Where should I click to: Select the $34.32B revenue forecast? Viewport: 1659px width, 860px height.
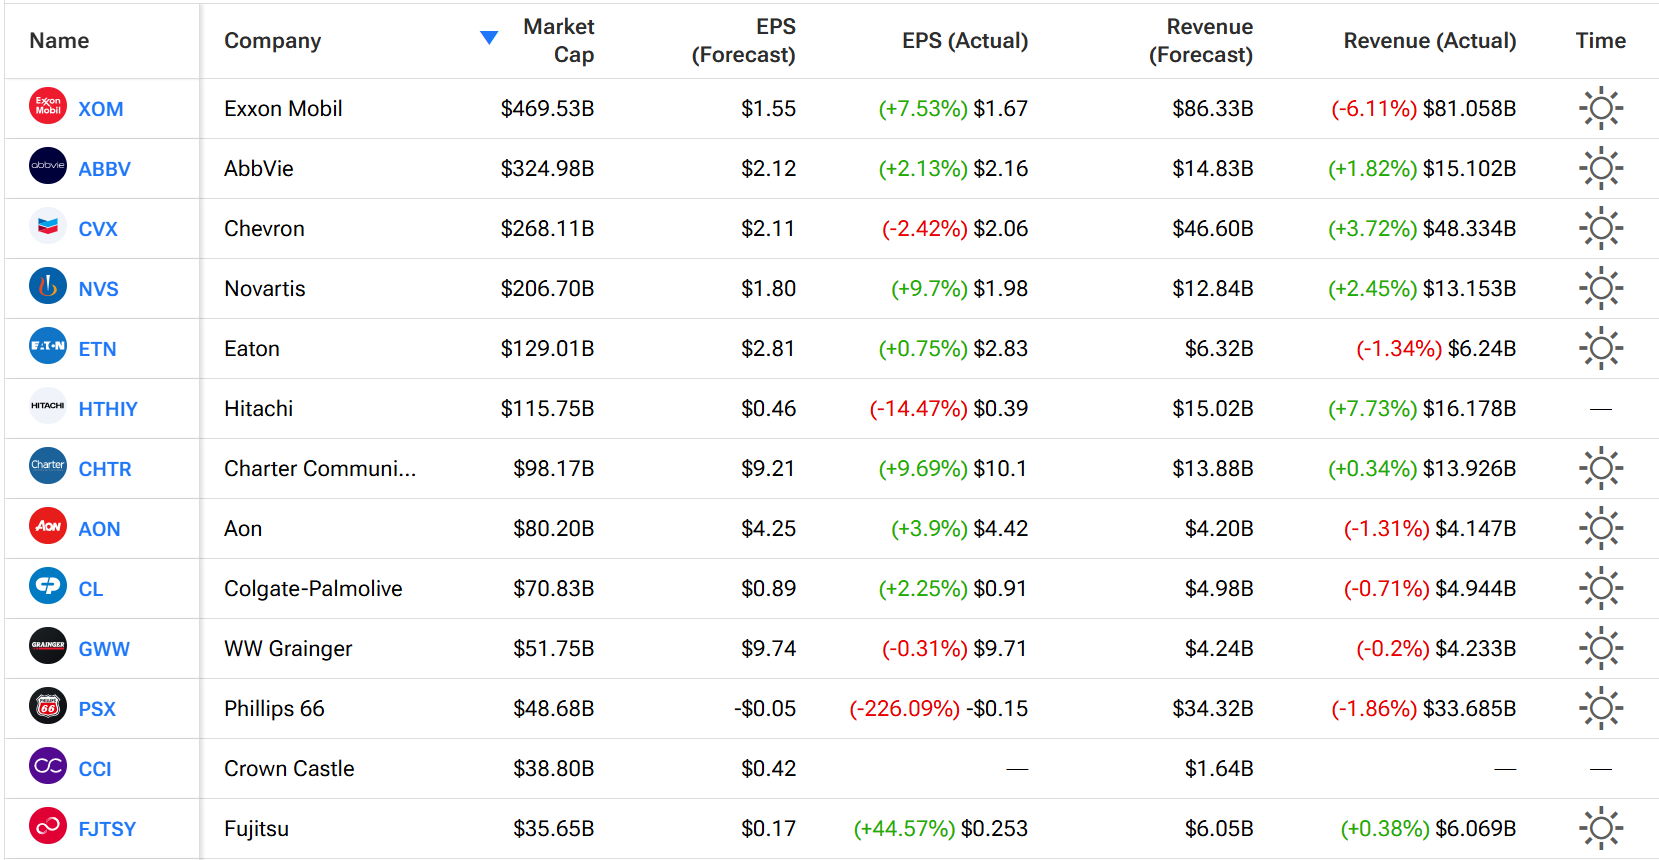pos(1213,709)
